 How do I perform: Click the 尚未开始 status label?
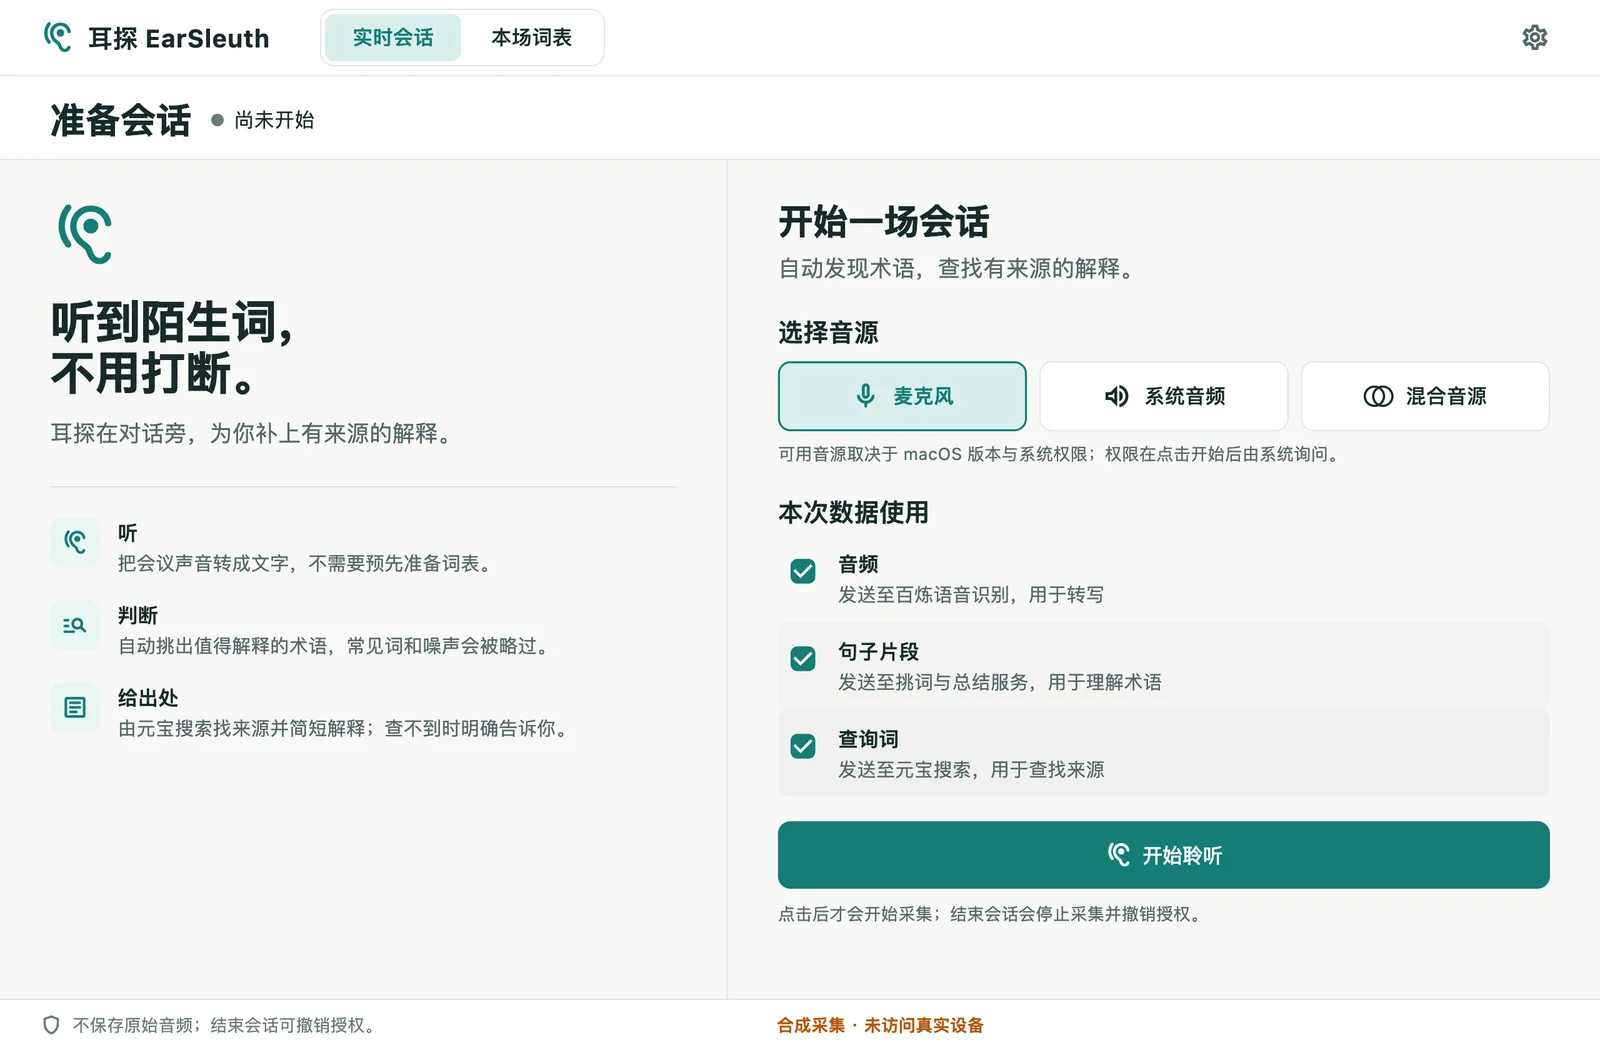tap(274, 120)
